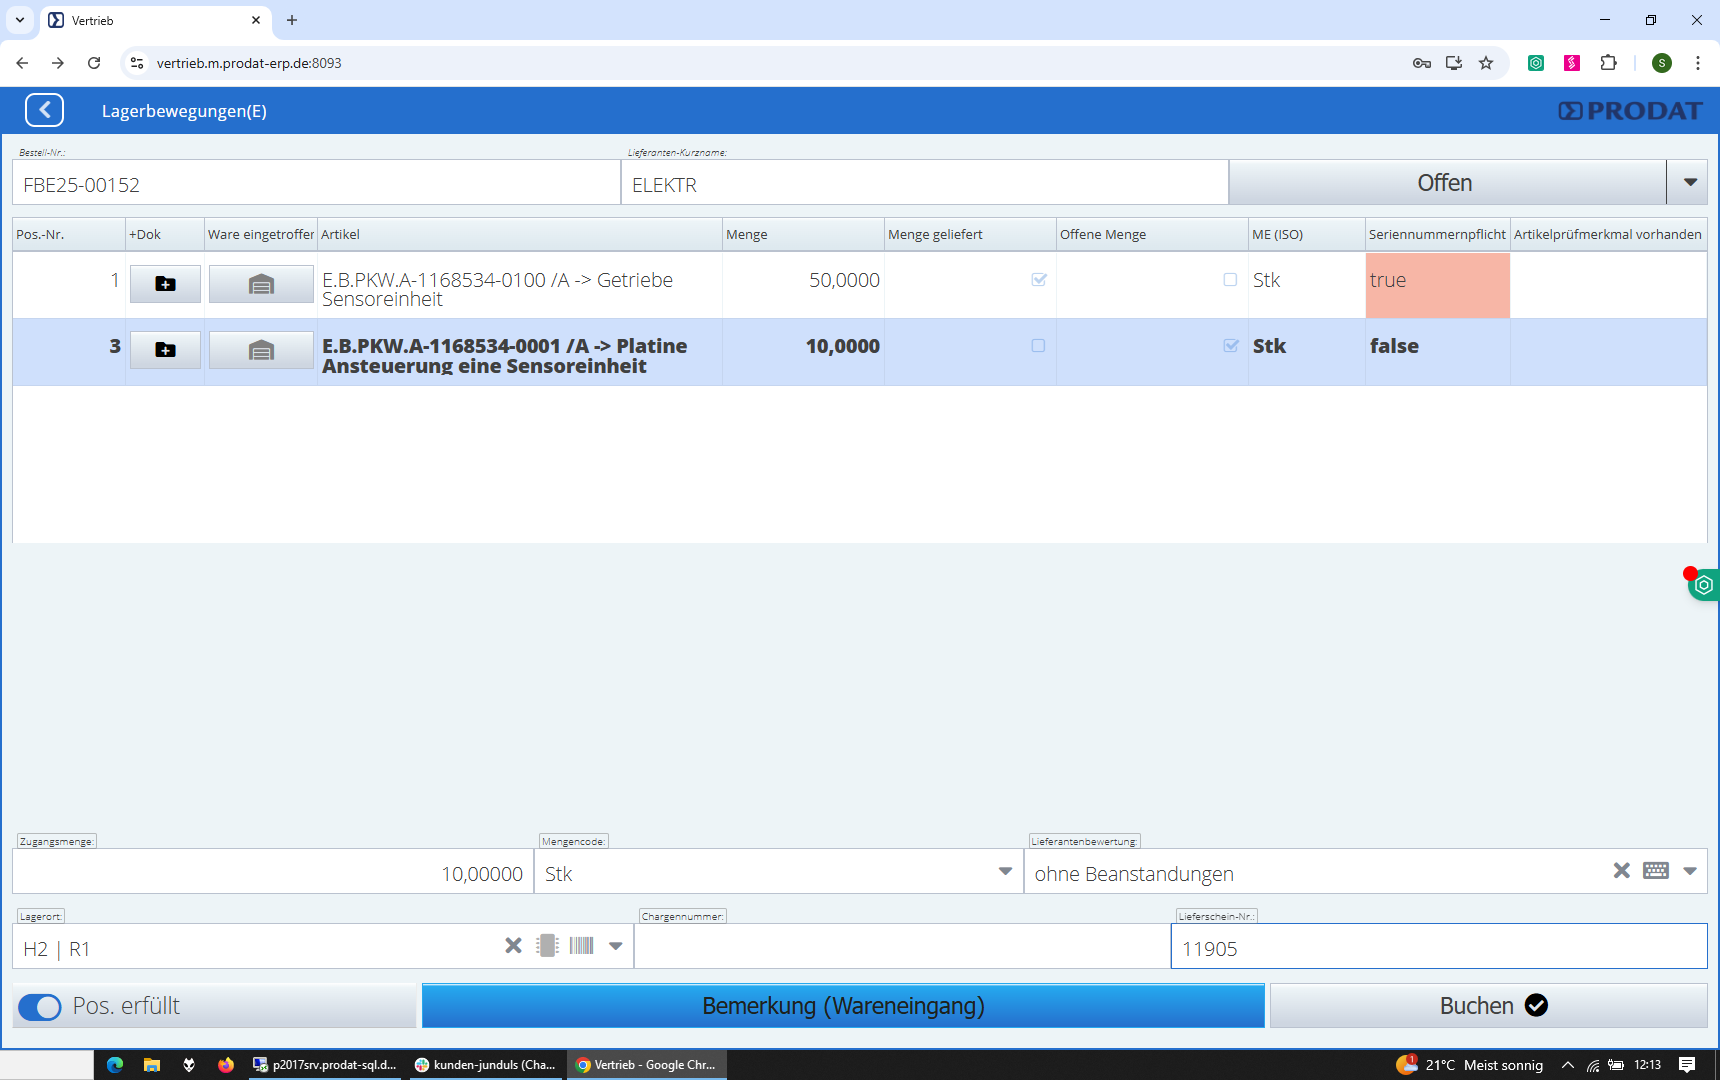Open Bemerkung (Wareneingang) button
Viewport: 1720px width, 1080px height.
[843, 1006]
